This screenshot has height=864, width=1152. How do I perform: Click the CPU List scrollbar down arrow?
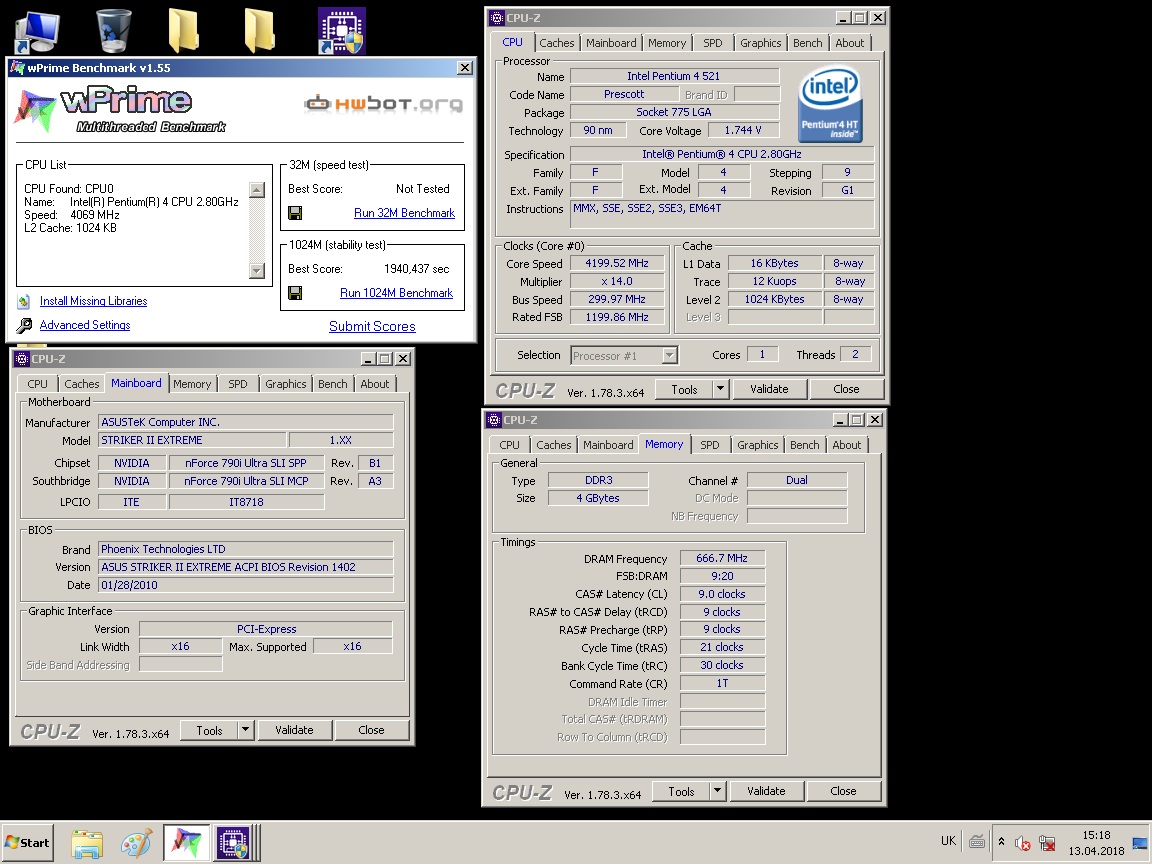tap(256, 270)
